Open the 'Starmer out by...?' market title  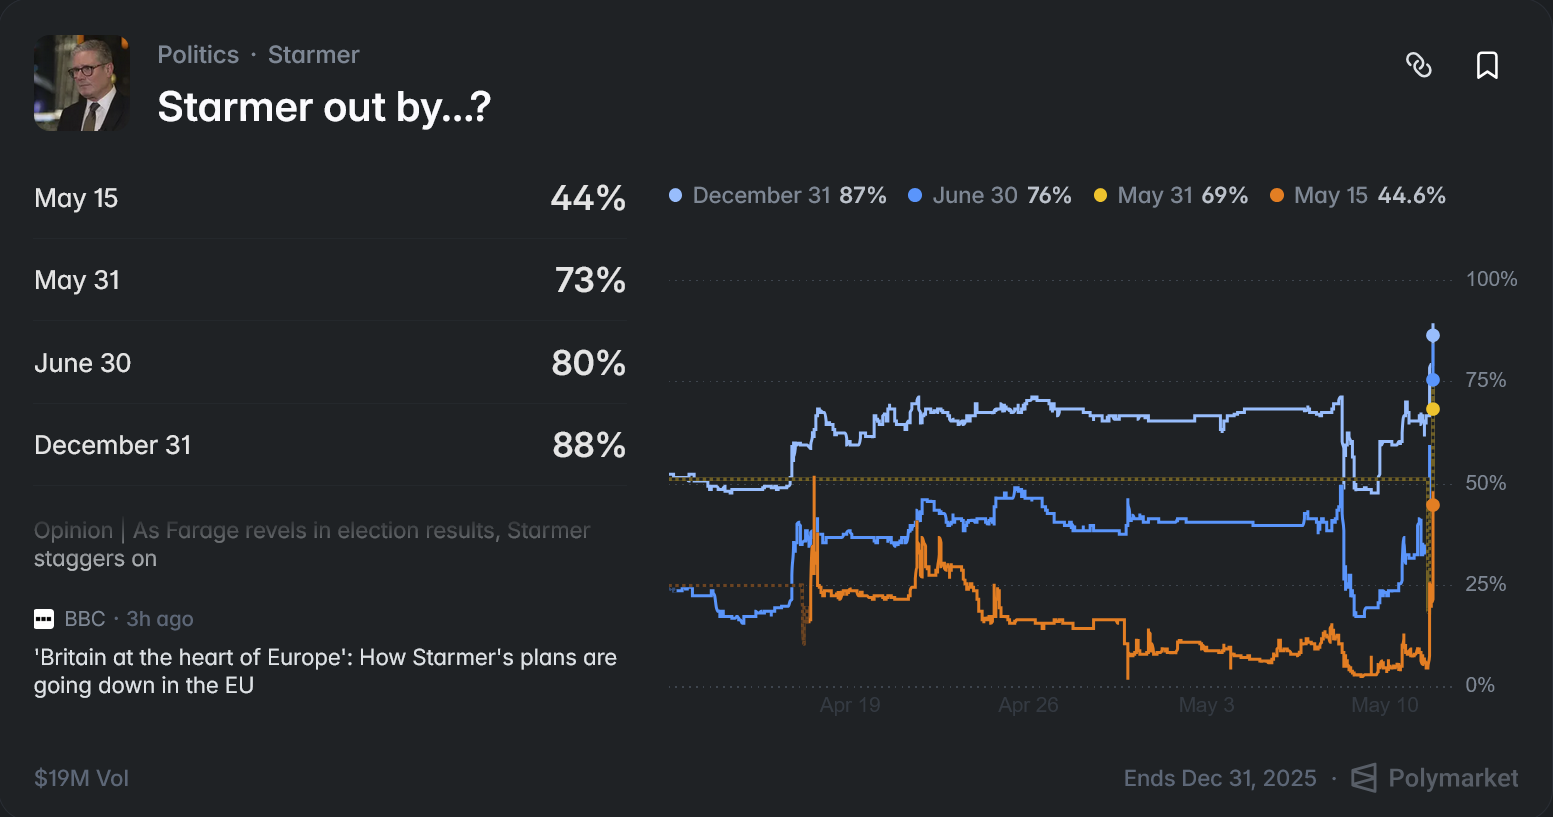click(x=324, y=107)
